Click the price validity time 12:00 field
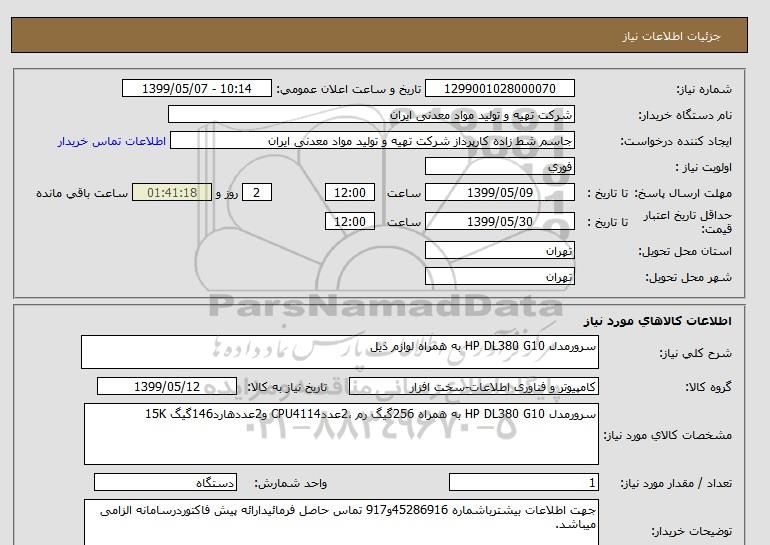 pyautogui.click(x=350, y=221)
